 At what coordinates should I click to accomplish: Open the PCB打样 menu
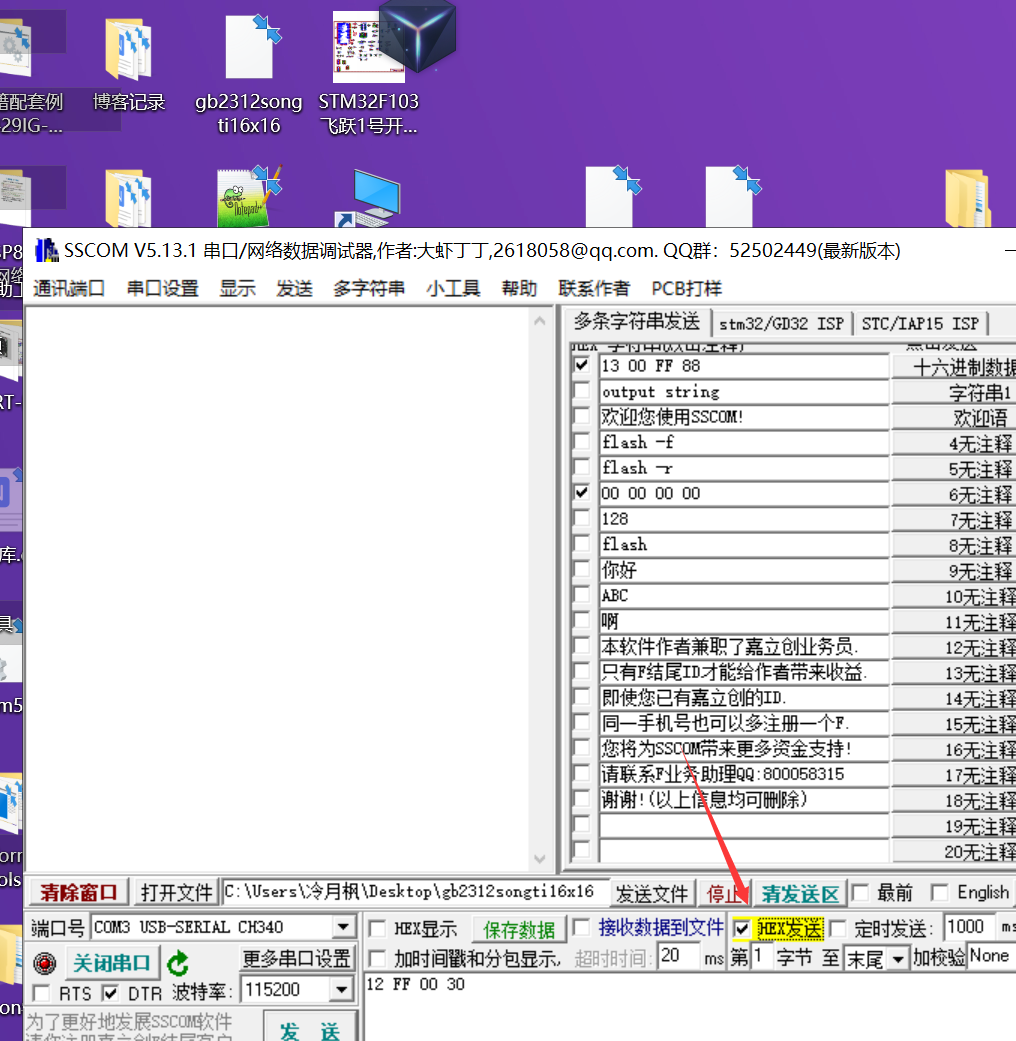pos(686,288)
